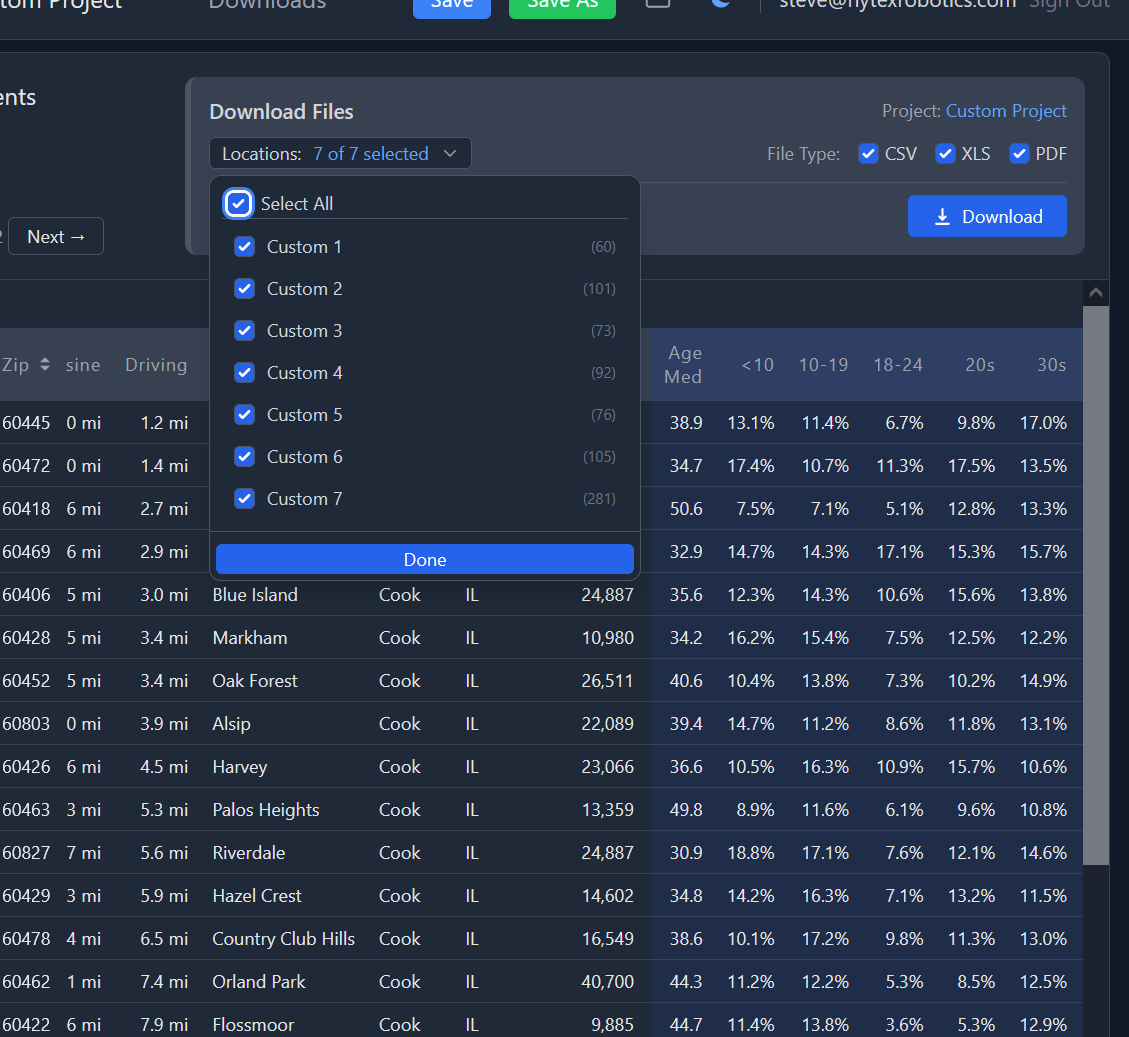
Task: Click the Driving column header
Action: 156,365
